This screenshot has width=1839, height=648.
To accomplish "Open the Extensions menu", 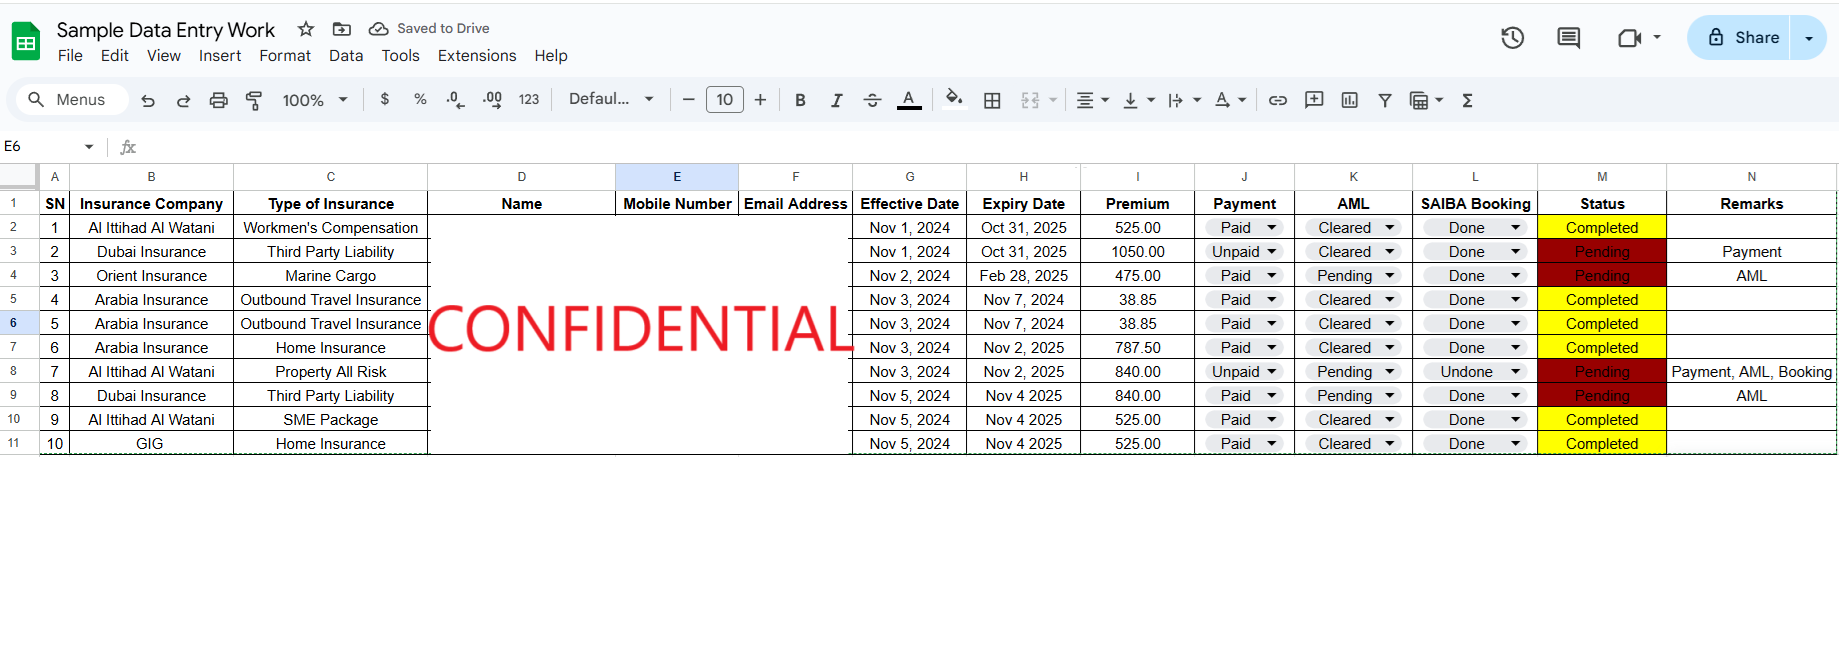I will [477, 56].
